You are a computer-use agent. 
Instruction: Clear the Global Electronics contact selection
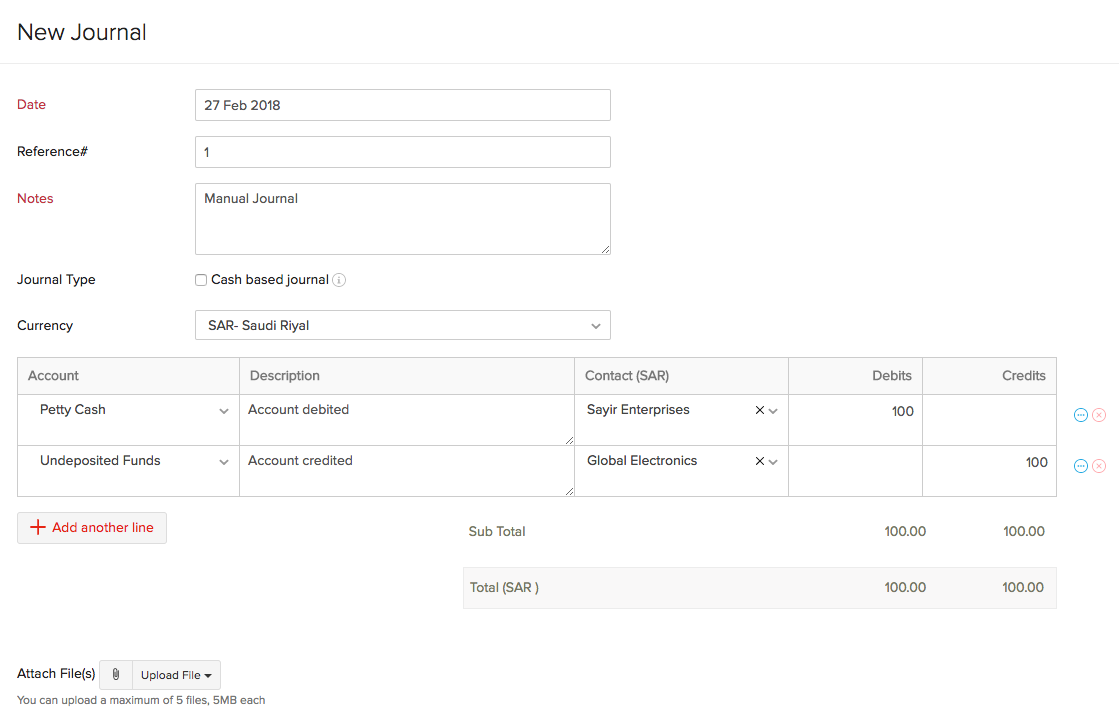(759, 461)
